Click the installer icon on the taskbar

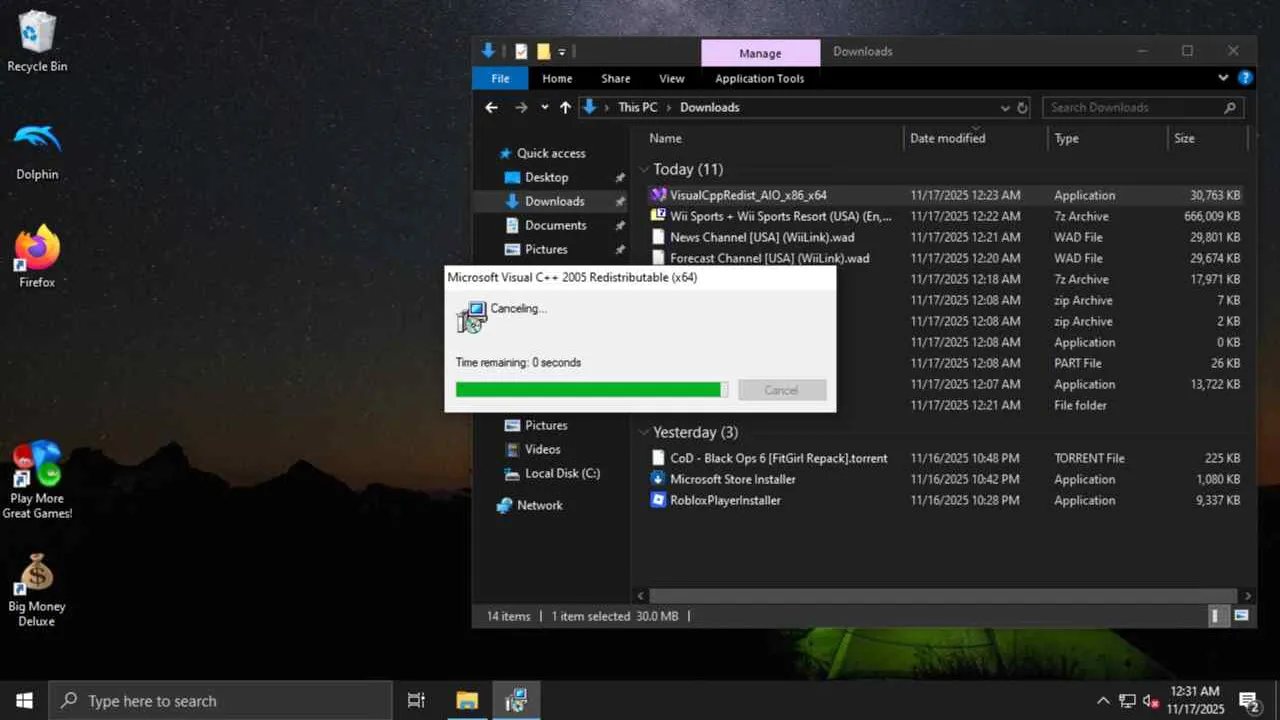[x=516, y=700]
